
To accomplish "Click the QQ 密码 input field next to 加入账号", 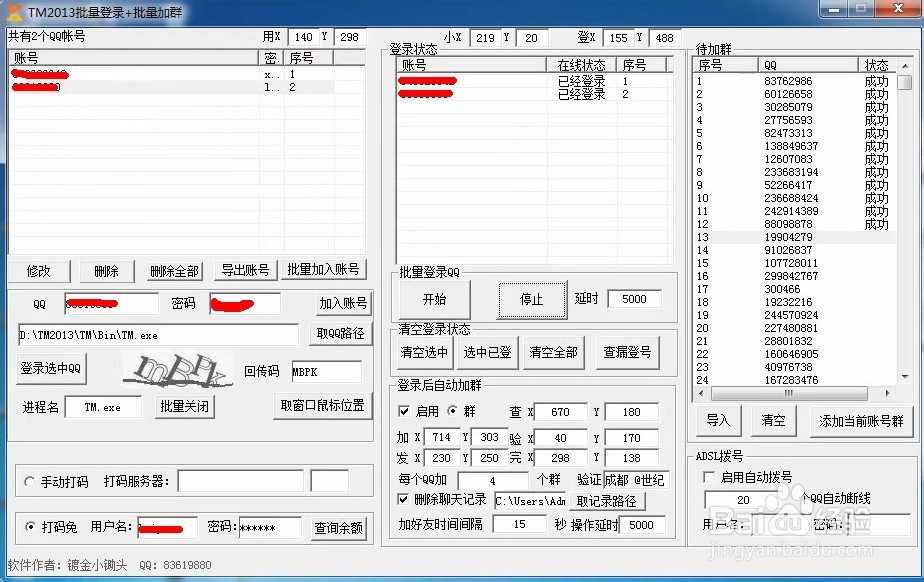I will [245, 304].
